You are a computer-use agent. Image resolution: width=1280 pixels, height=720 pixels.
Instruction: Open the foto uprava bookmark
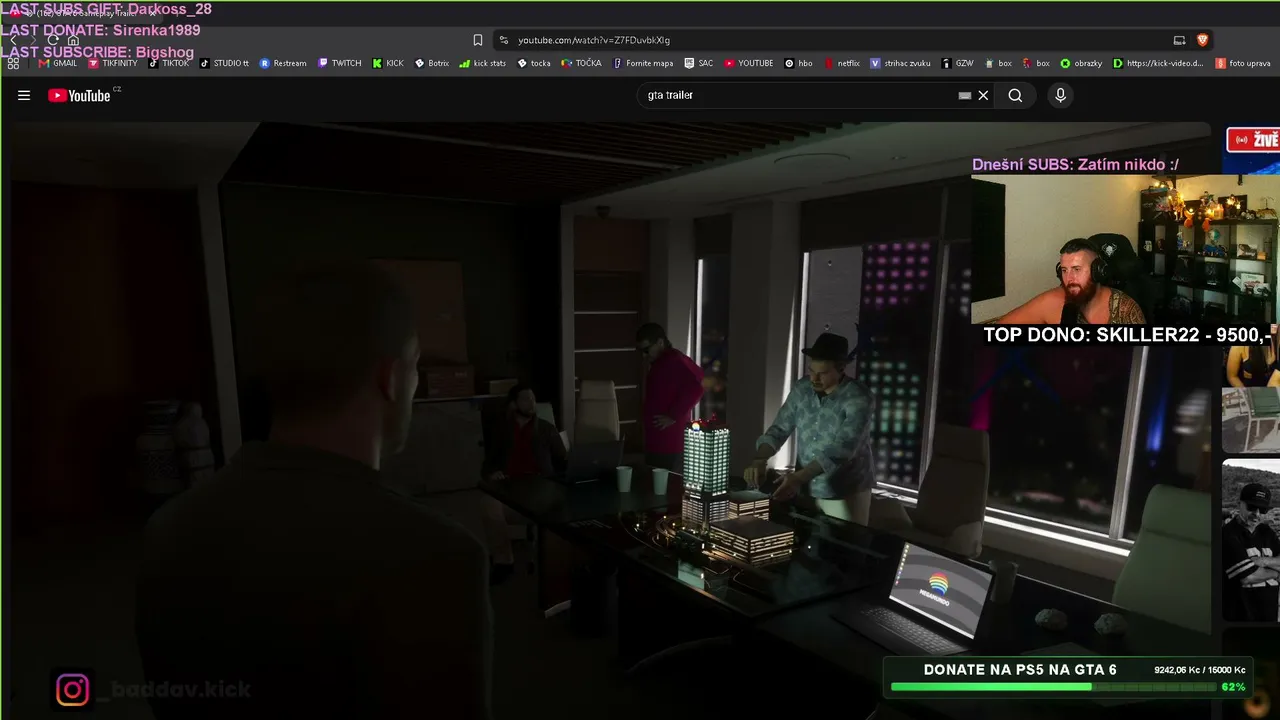pyautogui.click(x=1243, y=63)
